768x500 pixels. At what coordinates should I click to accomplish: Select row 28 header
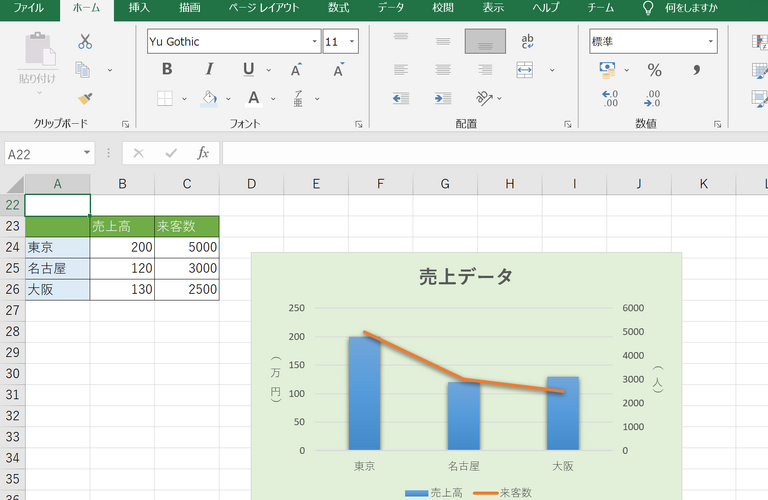pyautogui.click(x=12, y=332)
